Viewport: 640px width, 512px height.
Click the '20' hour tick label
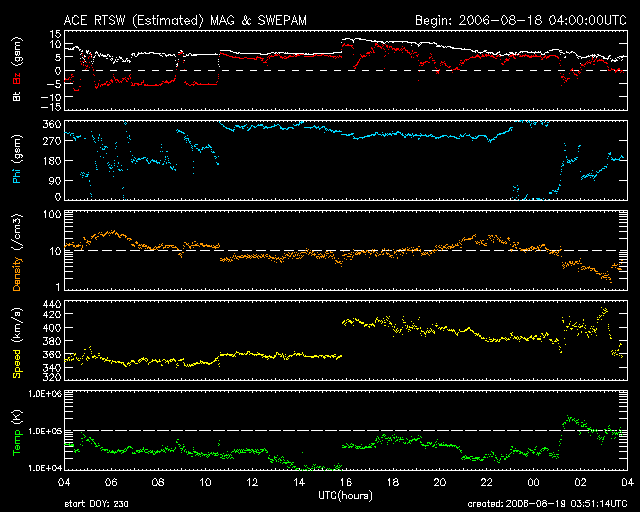[x=440, y=482]
